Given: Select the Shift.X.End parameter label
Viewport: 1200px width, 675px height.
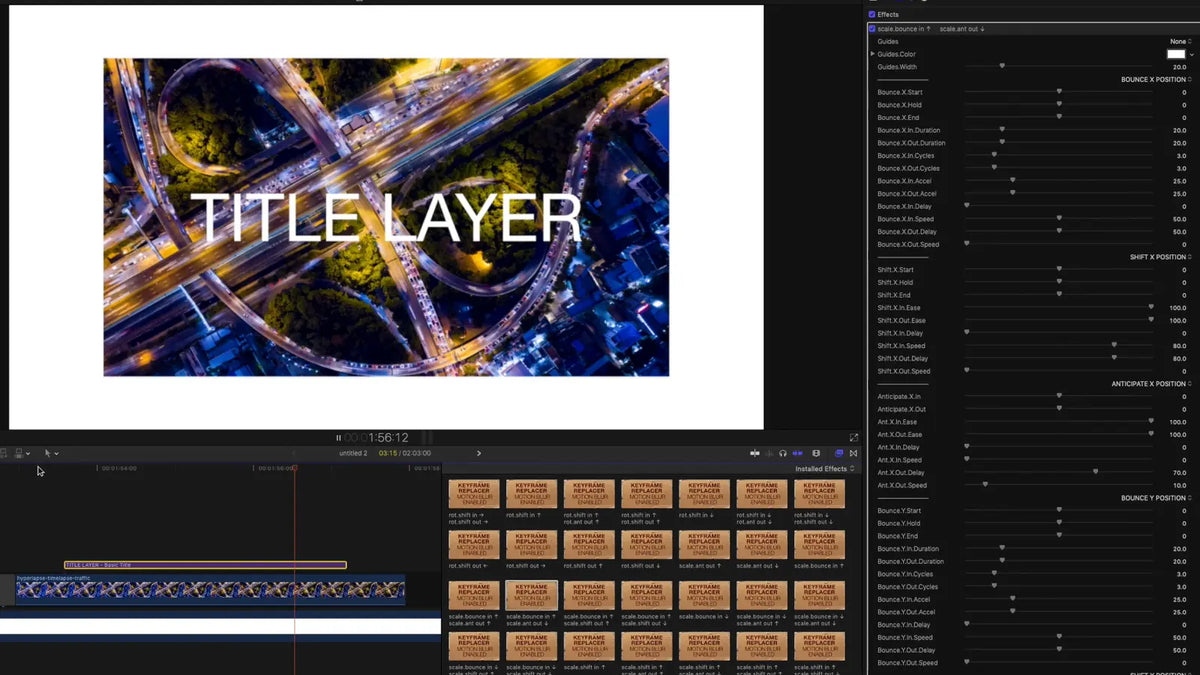Looking at the screenshot, I should [x=894, y=295].
